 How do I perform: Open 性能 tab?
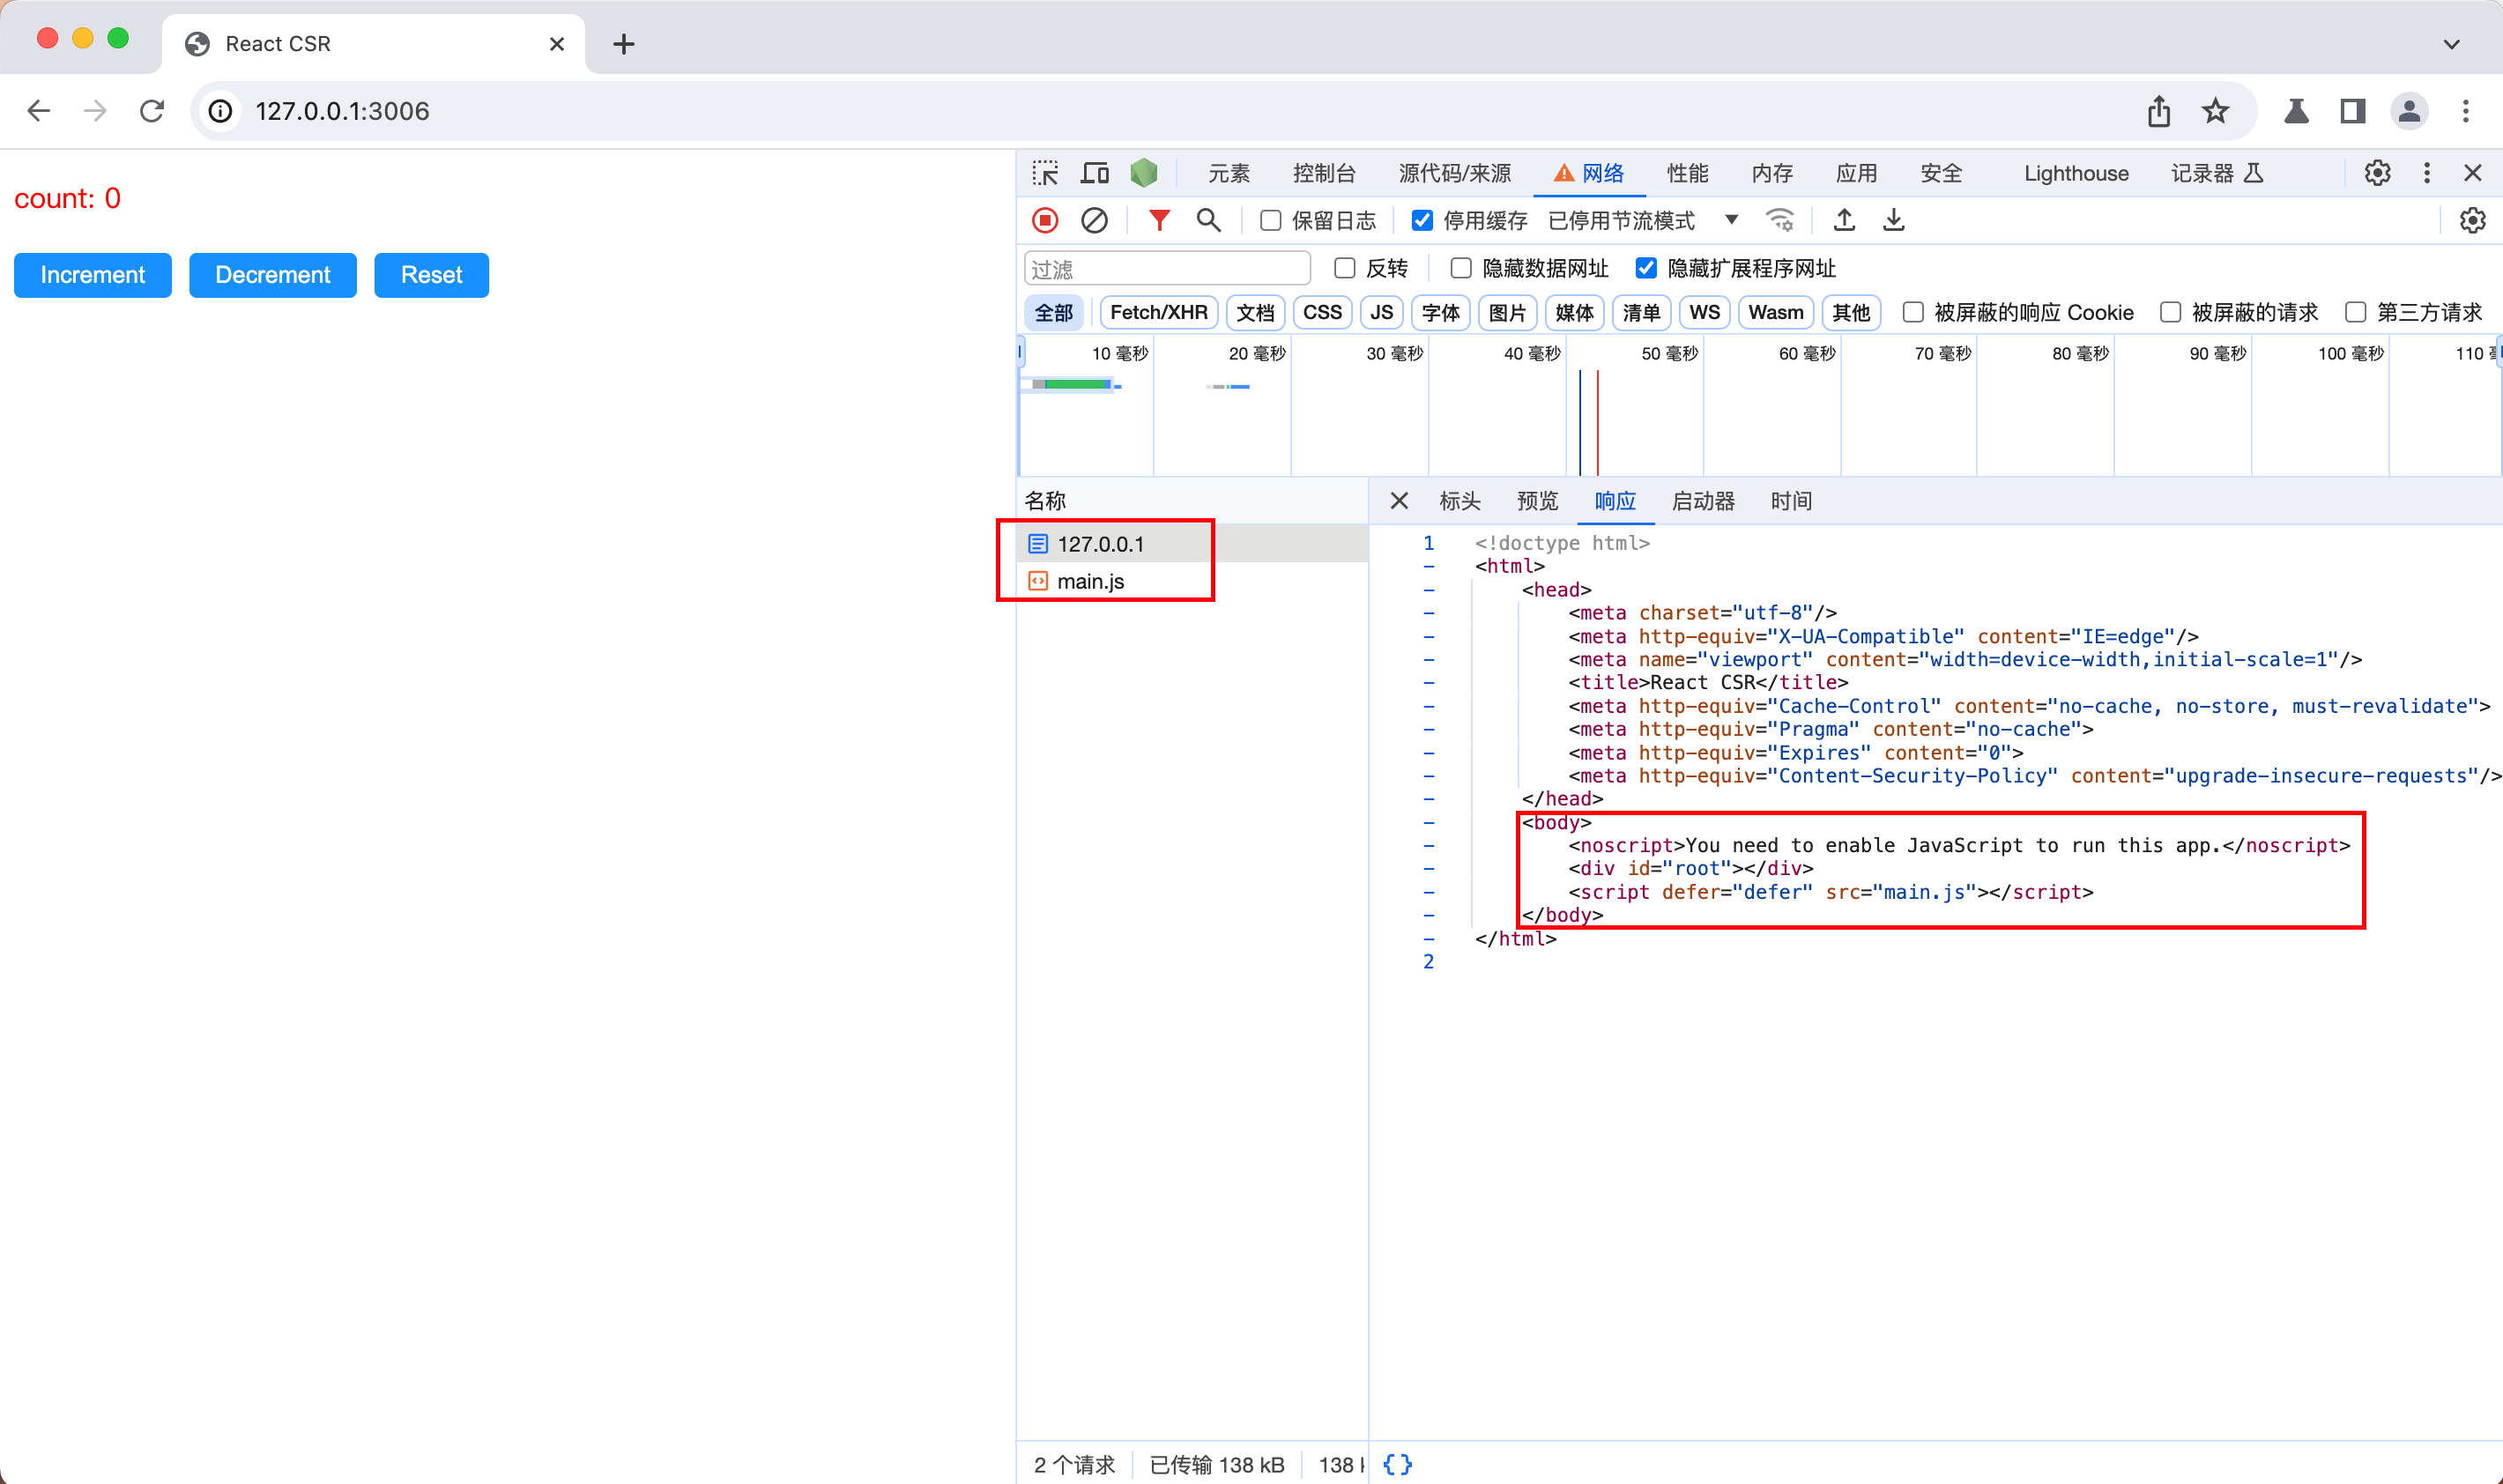(x=1688, y=173)
